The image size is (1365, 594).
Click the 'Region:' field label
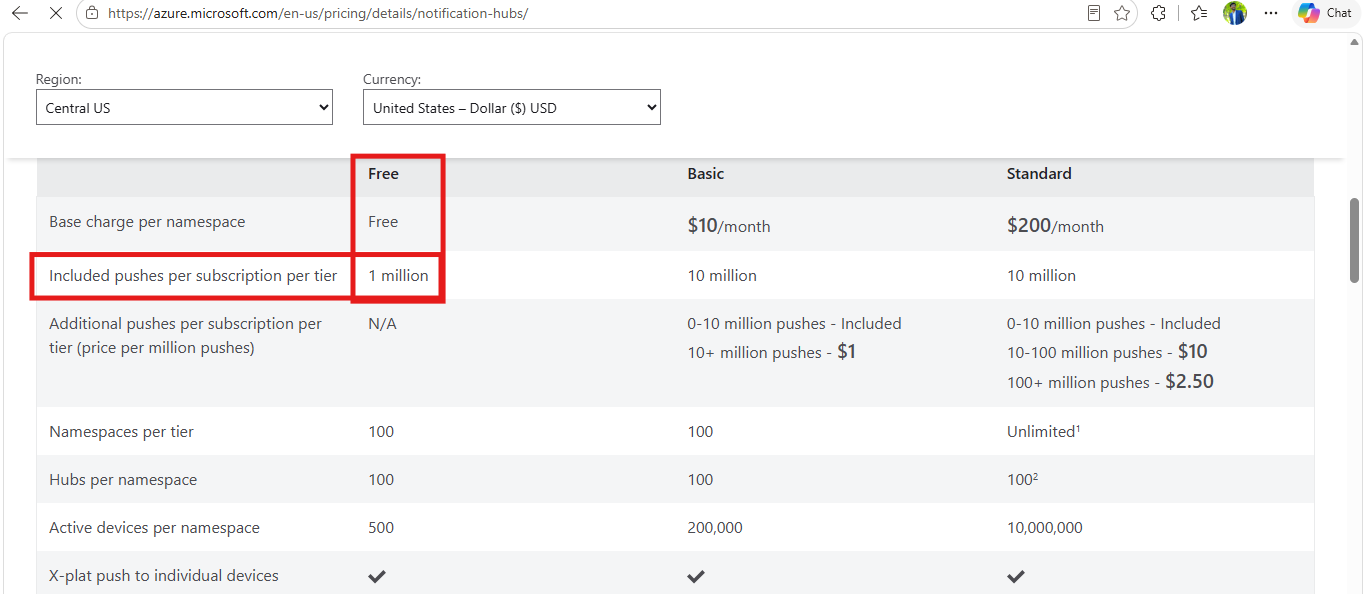pyautogui.click(x=59, y=79)
